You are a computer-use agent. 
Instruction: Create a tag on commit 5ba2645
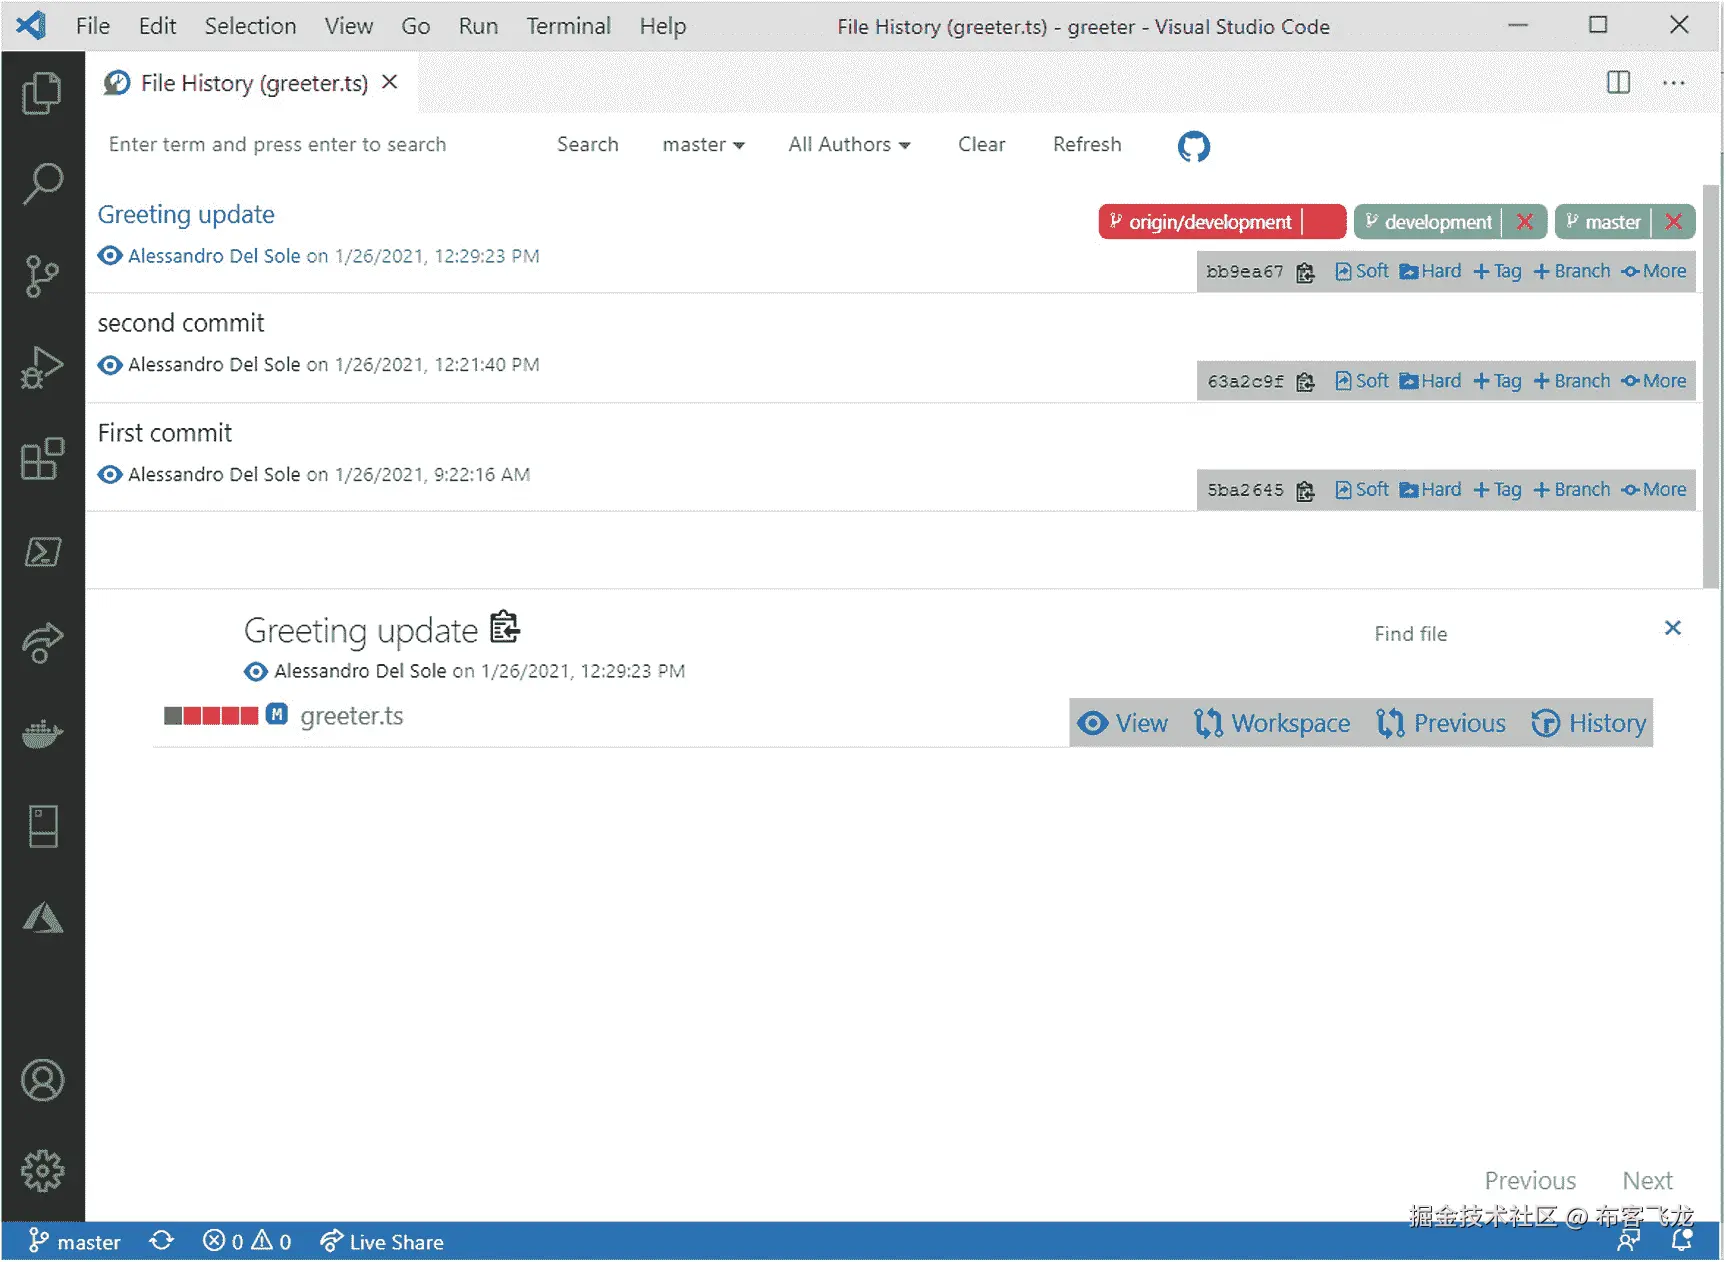[x=1497, y=490]
